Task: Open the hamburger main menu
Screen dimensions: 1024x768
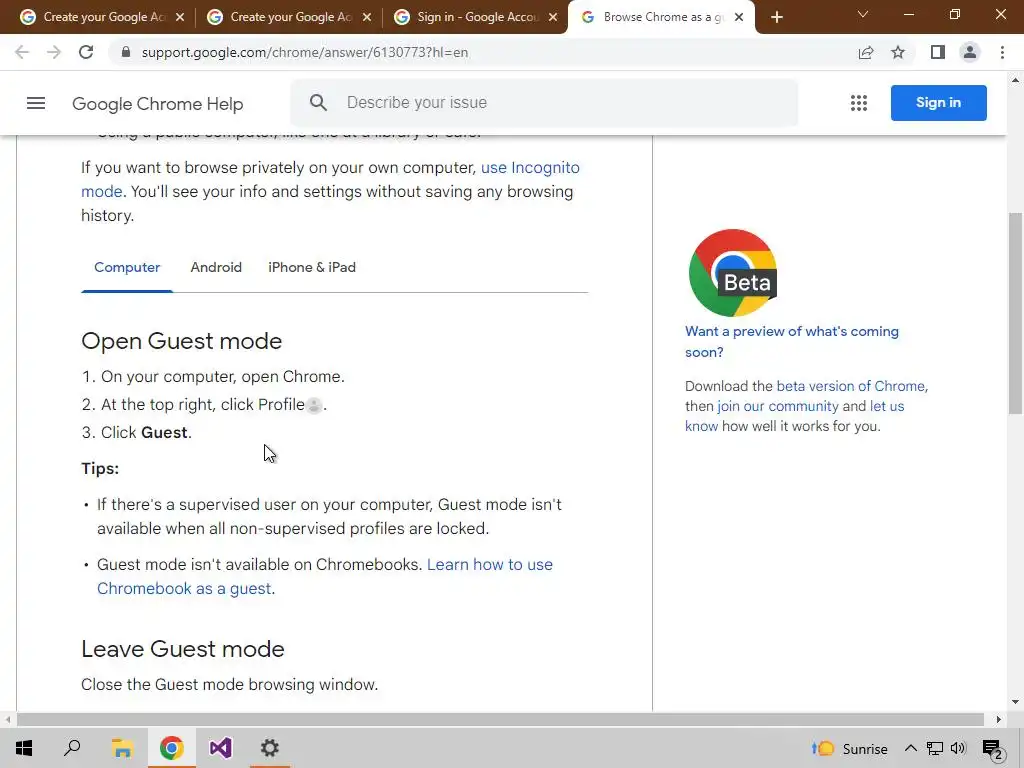Action: (36, 103)
